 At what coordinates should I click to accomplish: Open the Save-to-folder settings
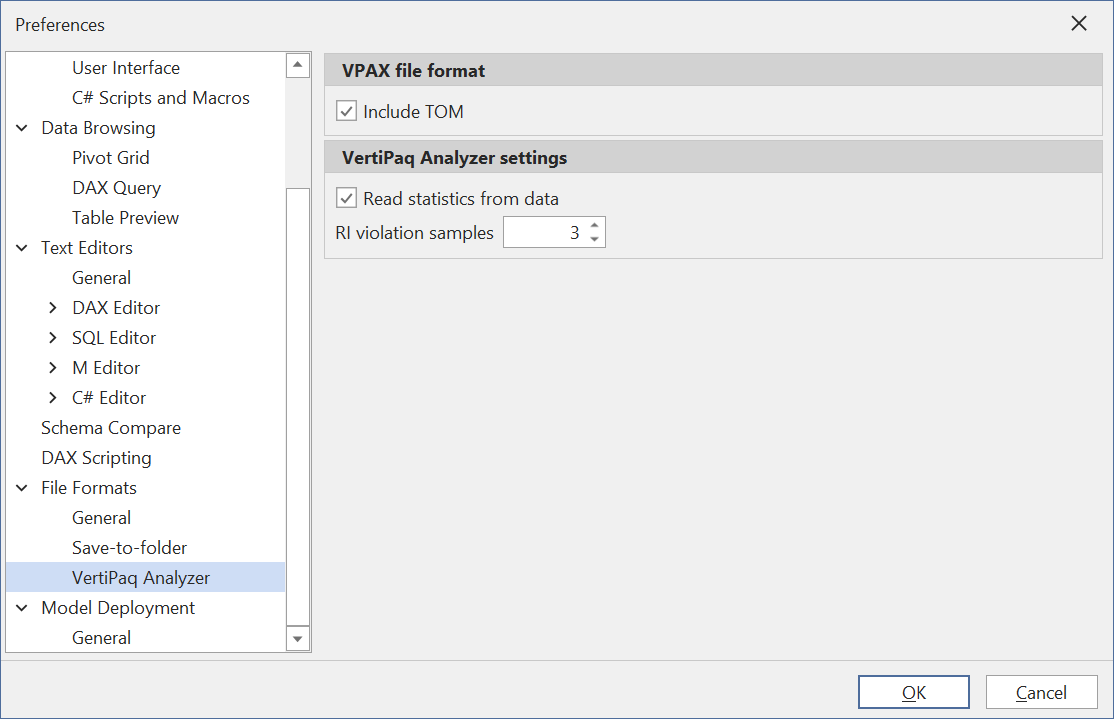tap(129, 548)
